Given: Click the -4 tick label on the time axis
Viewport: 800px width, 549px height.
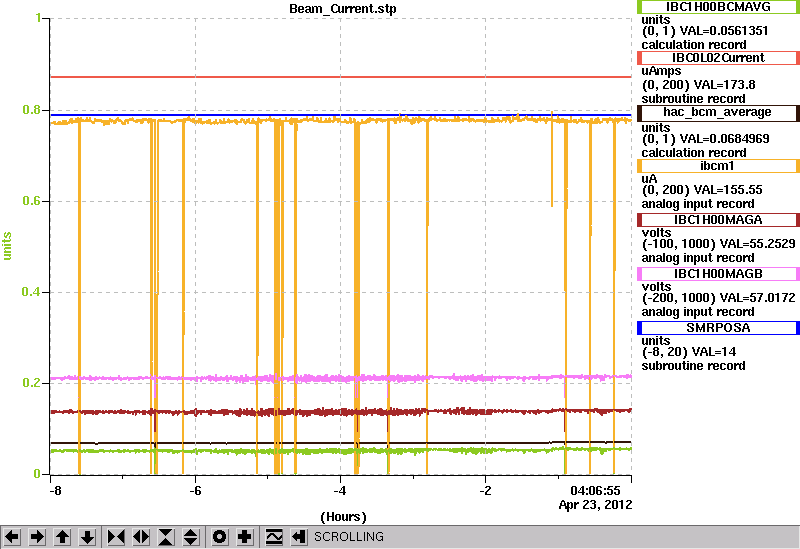Looking at the screenshot, I should 340,491.
